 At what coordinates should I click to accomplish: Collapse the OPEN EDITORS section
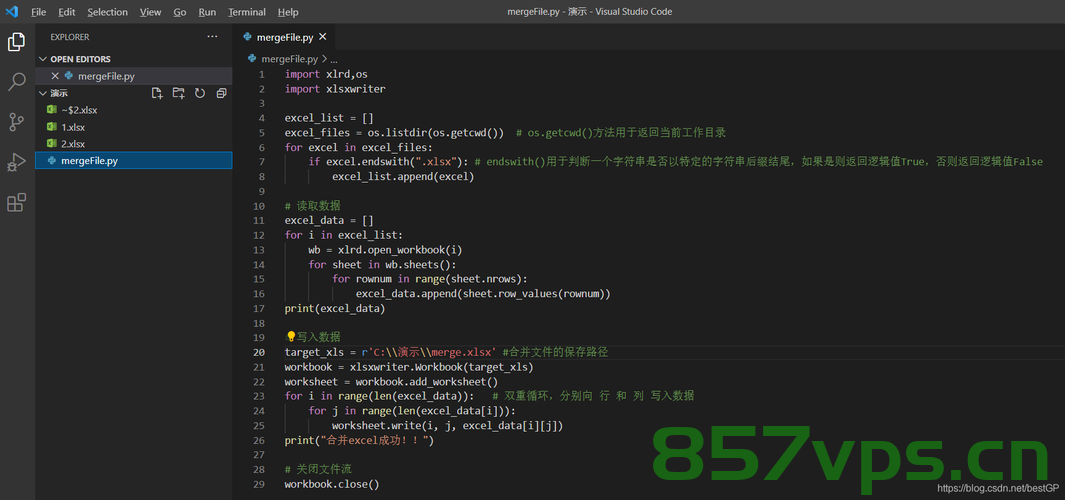(x=43, y=59)
